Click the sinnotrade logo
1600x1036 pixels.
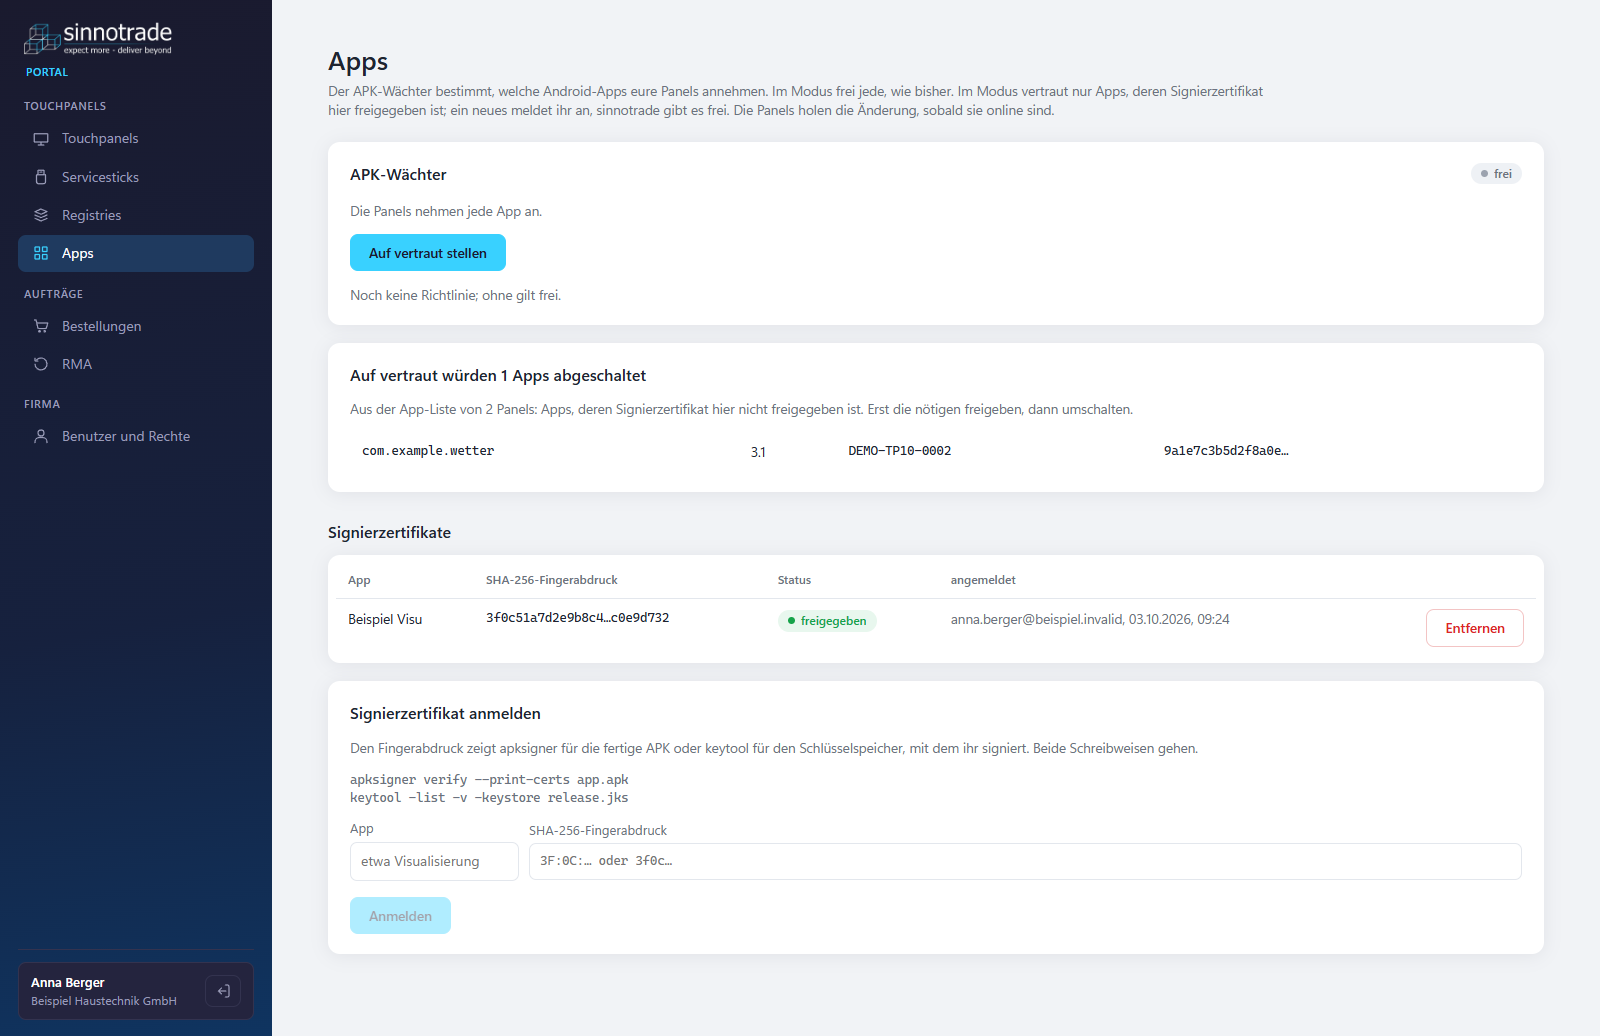(98, 38)
